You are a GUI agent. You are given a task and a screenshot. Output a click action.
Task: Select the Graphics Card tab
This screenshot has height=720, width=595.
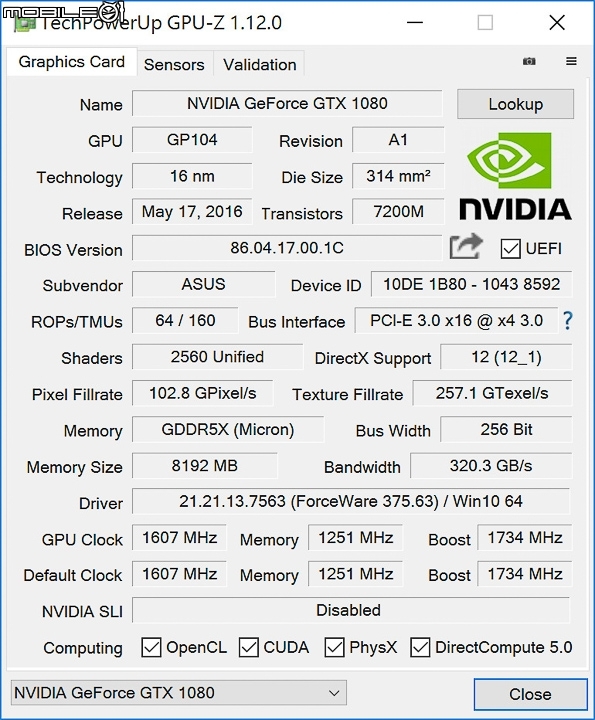(72, 62)
